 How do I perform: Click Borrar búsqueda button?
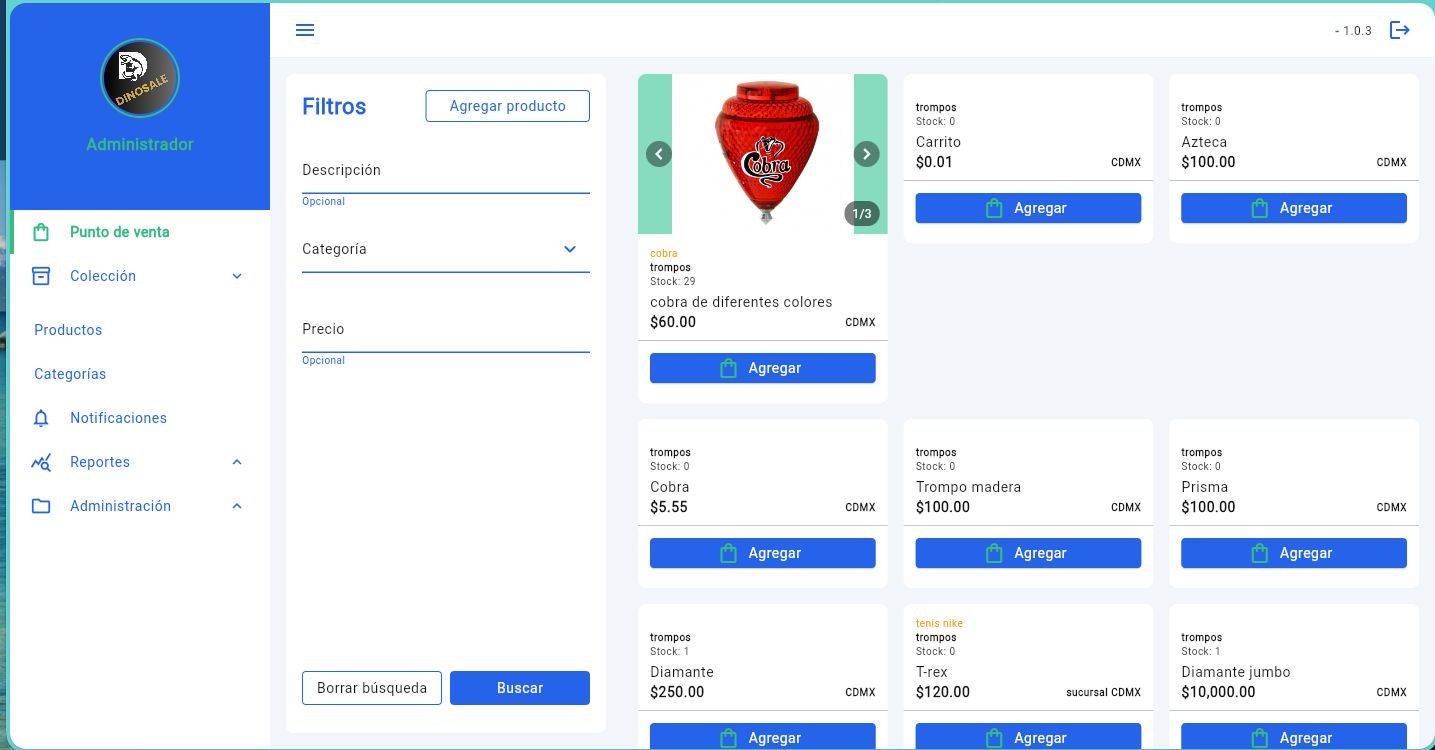(x=372, y=688)
